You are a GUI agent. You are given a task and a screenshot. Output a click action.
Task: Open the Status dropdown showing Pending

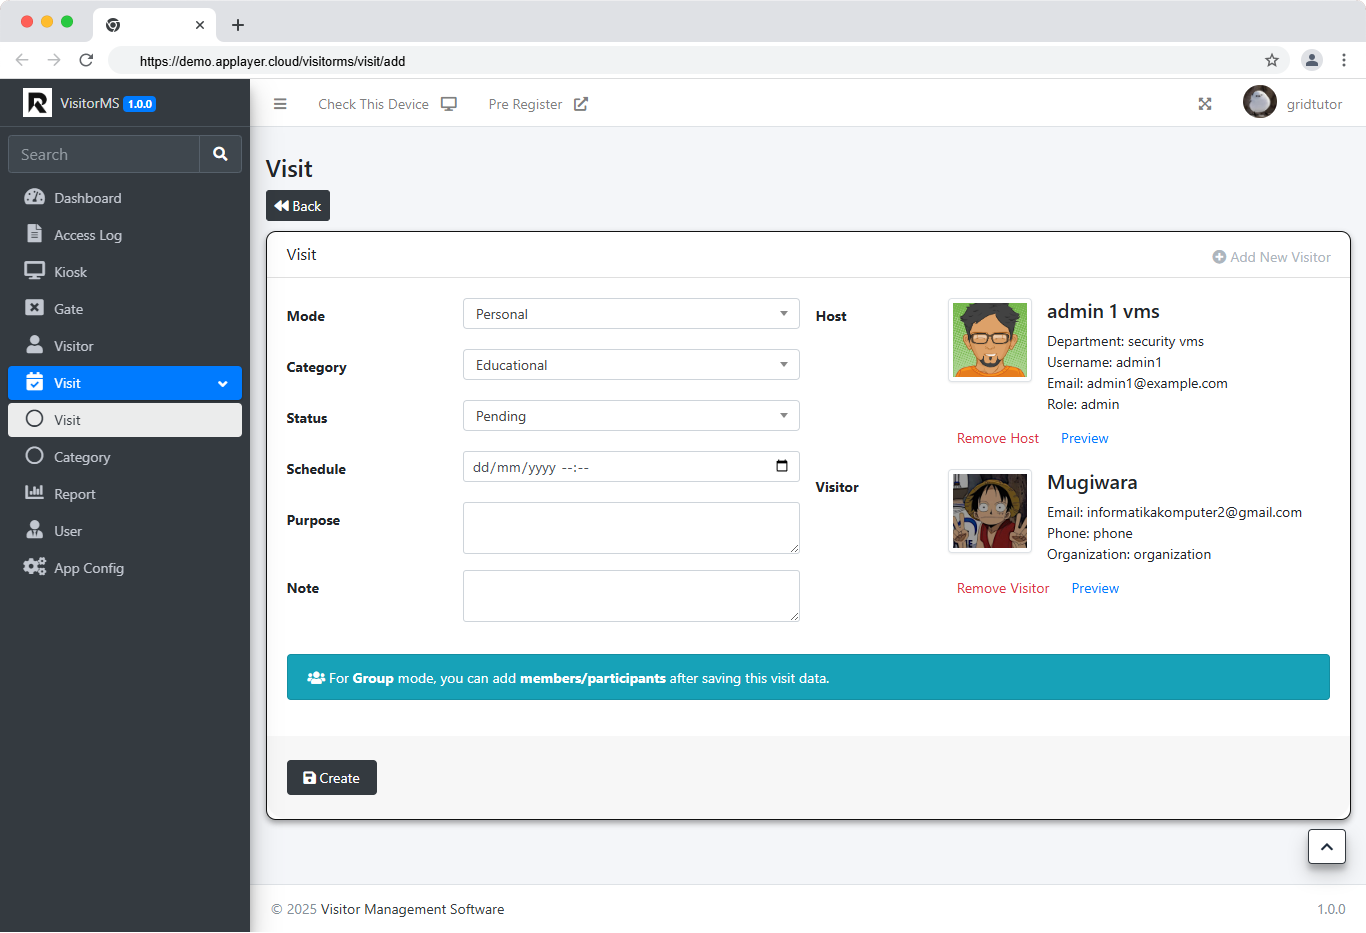631,416
